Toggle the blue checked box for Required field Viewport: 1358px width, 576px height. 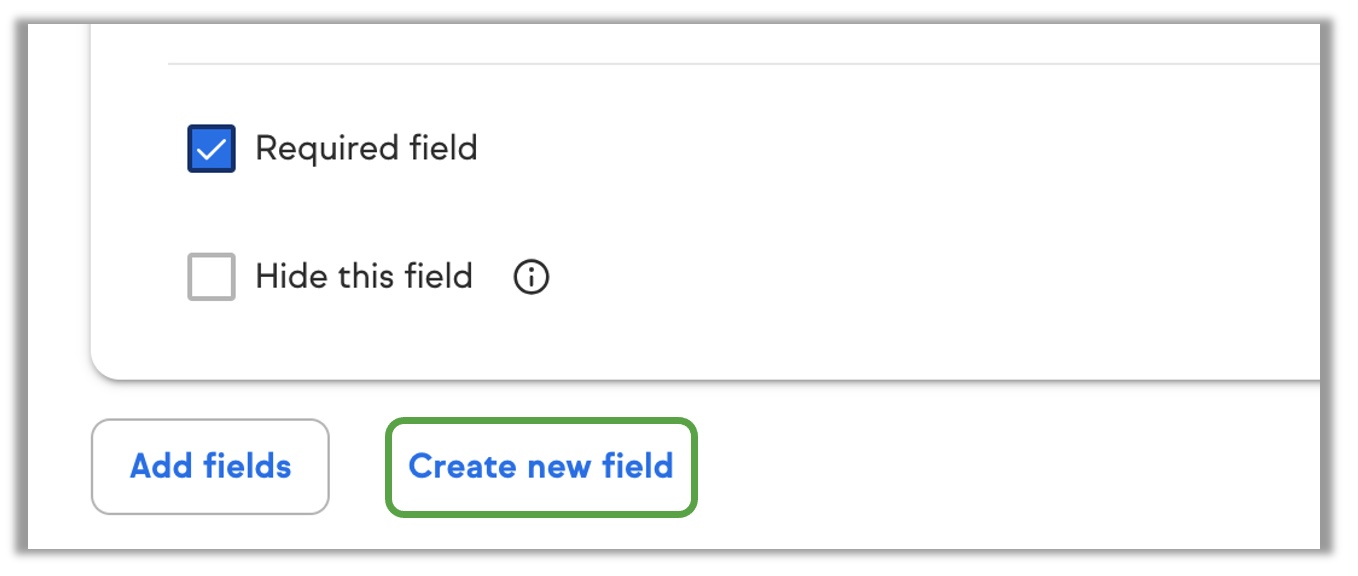(x=211, y=149)
